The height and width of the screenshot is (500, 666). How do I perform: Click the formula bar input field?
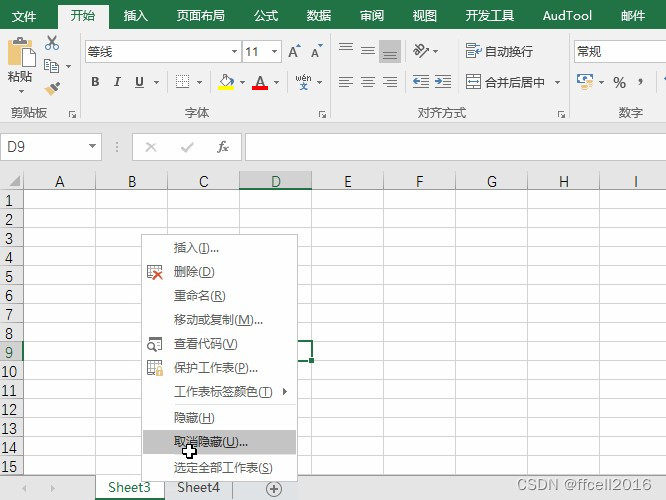455,147
